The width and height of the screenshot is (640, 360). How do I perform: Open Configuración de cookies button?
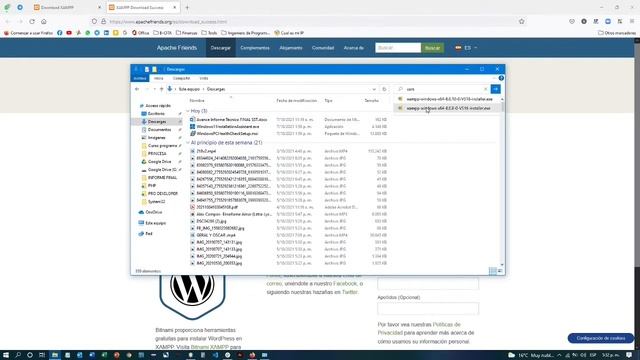[x=600, y=338]
